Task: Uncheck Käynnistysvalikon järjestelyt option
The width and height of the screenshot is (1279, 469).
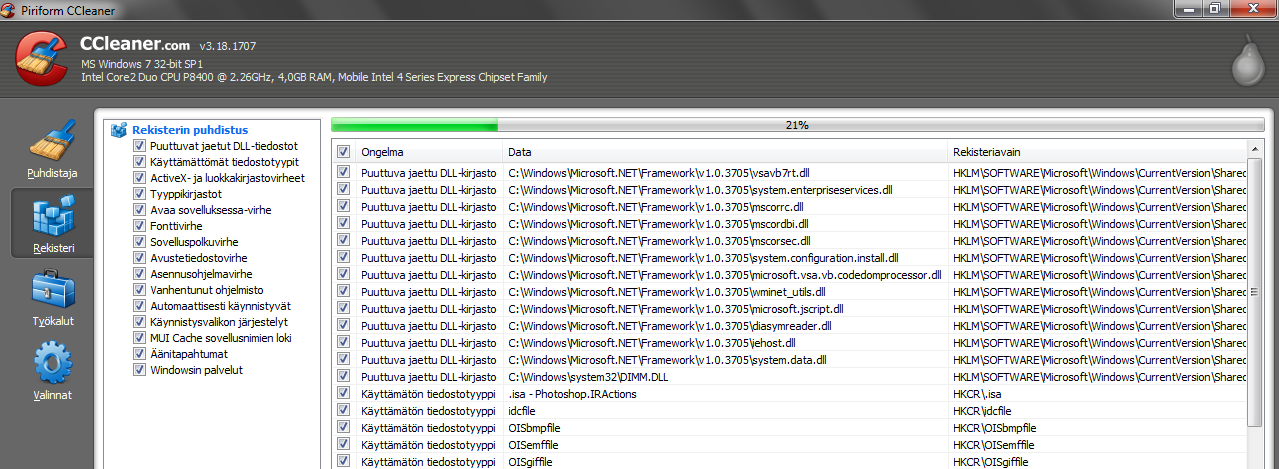Action: click(139, 322)
